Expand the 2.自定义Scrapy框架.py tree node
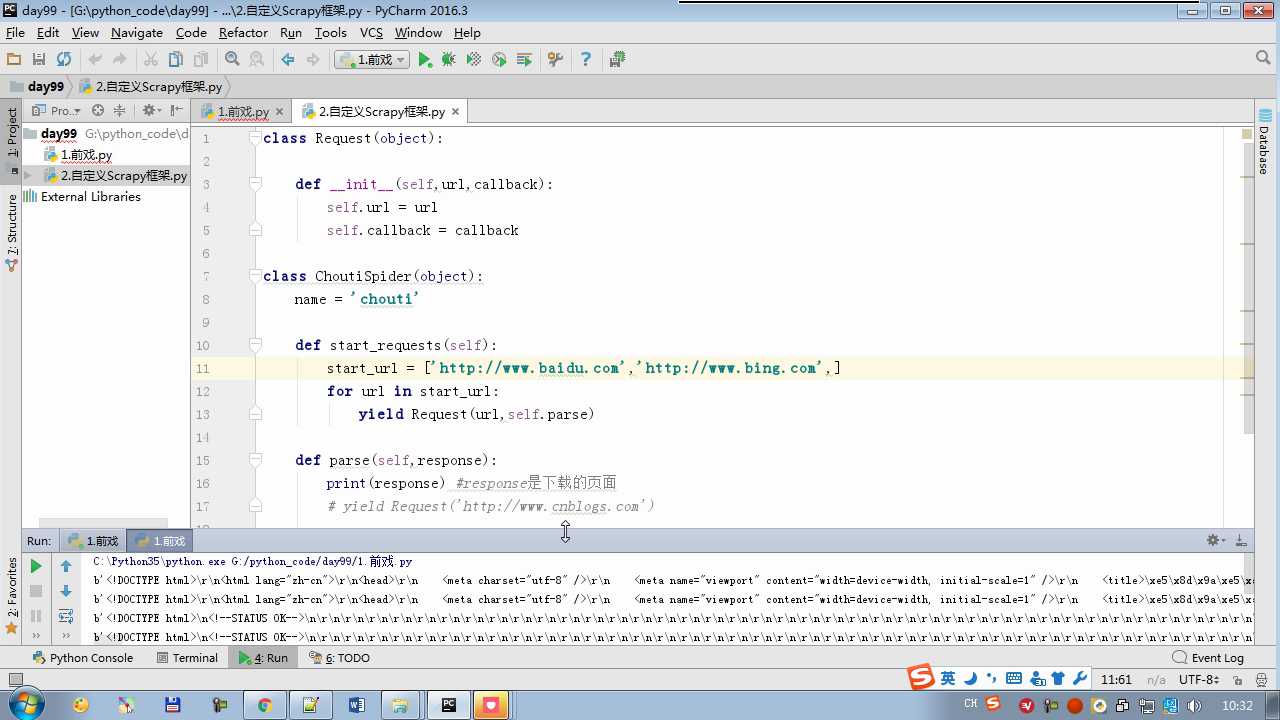This screenshot has height=720, width=1280. pos(28,175)
